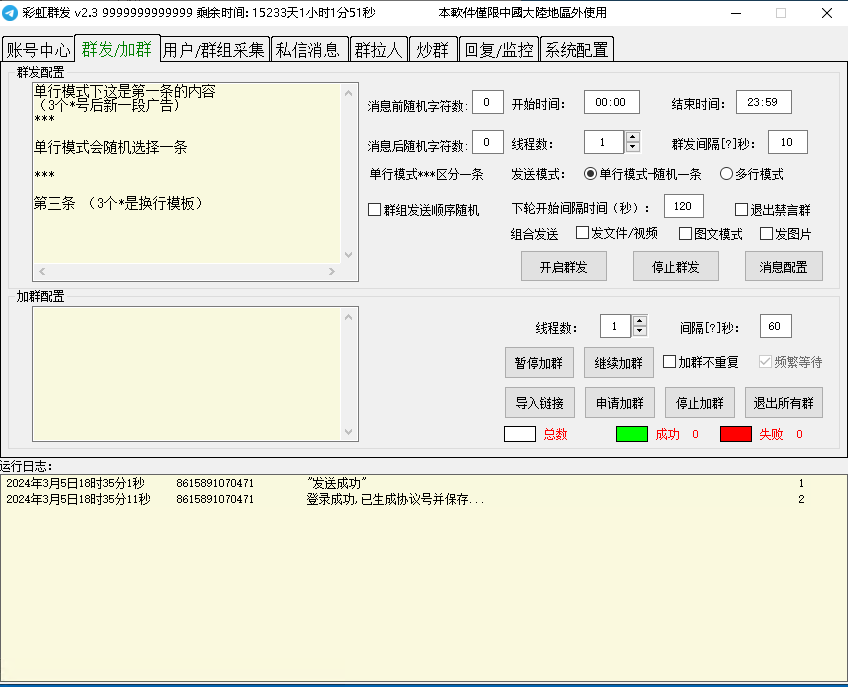Choose 单行模式-随机一条 send mode
The width and height of the screenshot is (848, 687).
pos(590,174)
